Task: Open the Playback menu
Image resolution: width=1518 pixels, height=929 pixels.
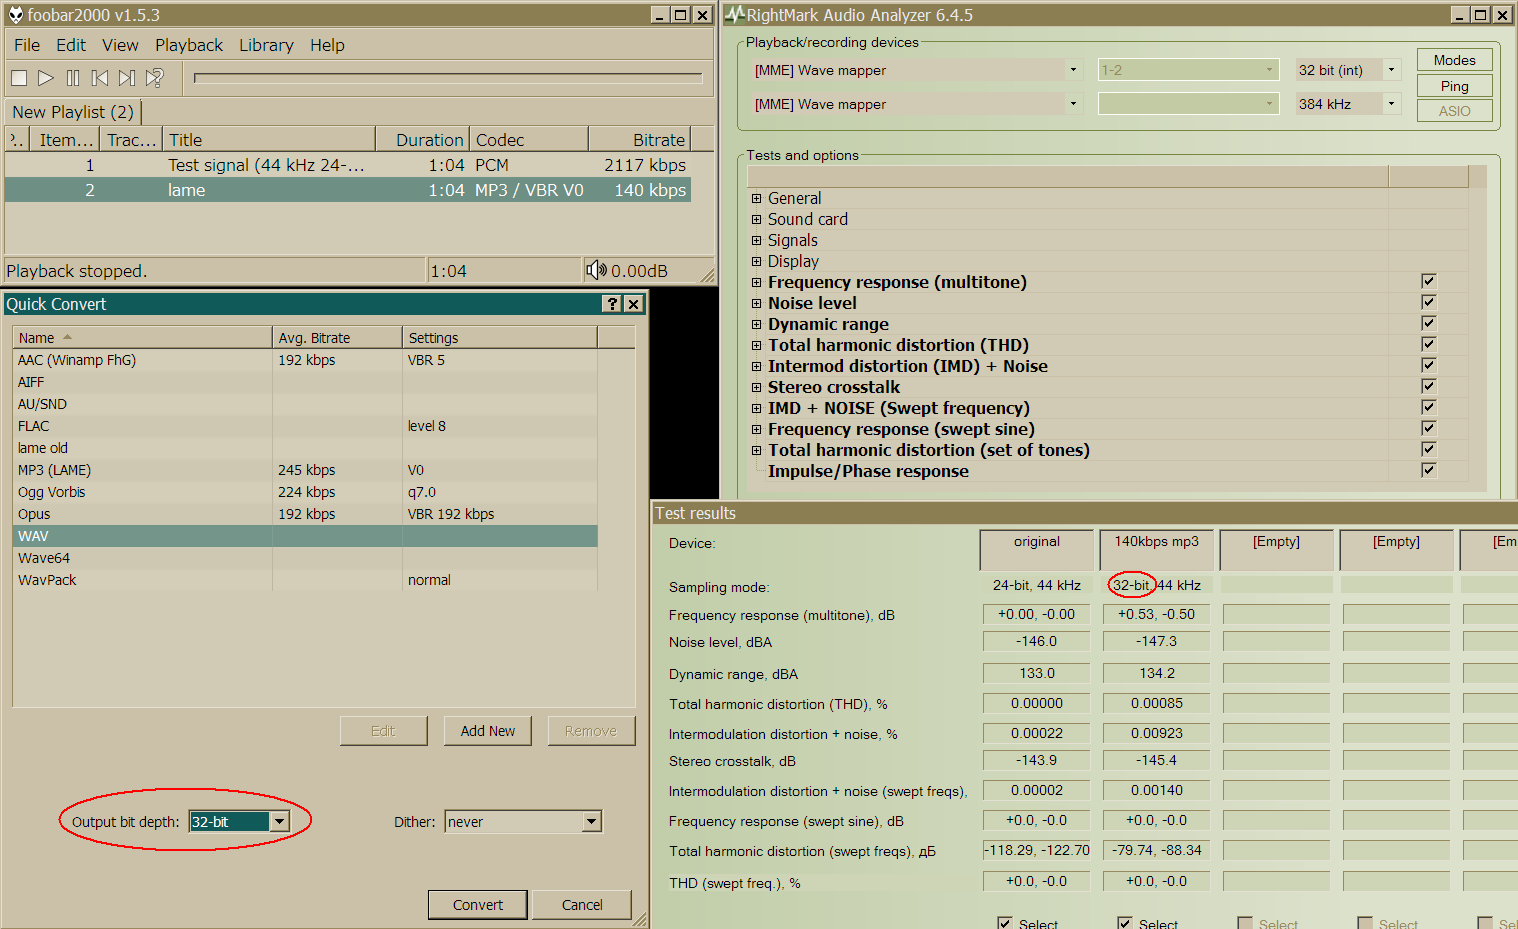Action: click(189, 45)
